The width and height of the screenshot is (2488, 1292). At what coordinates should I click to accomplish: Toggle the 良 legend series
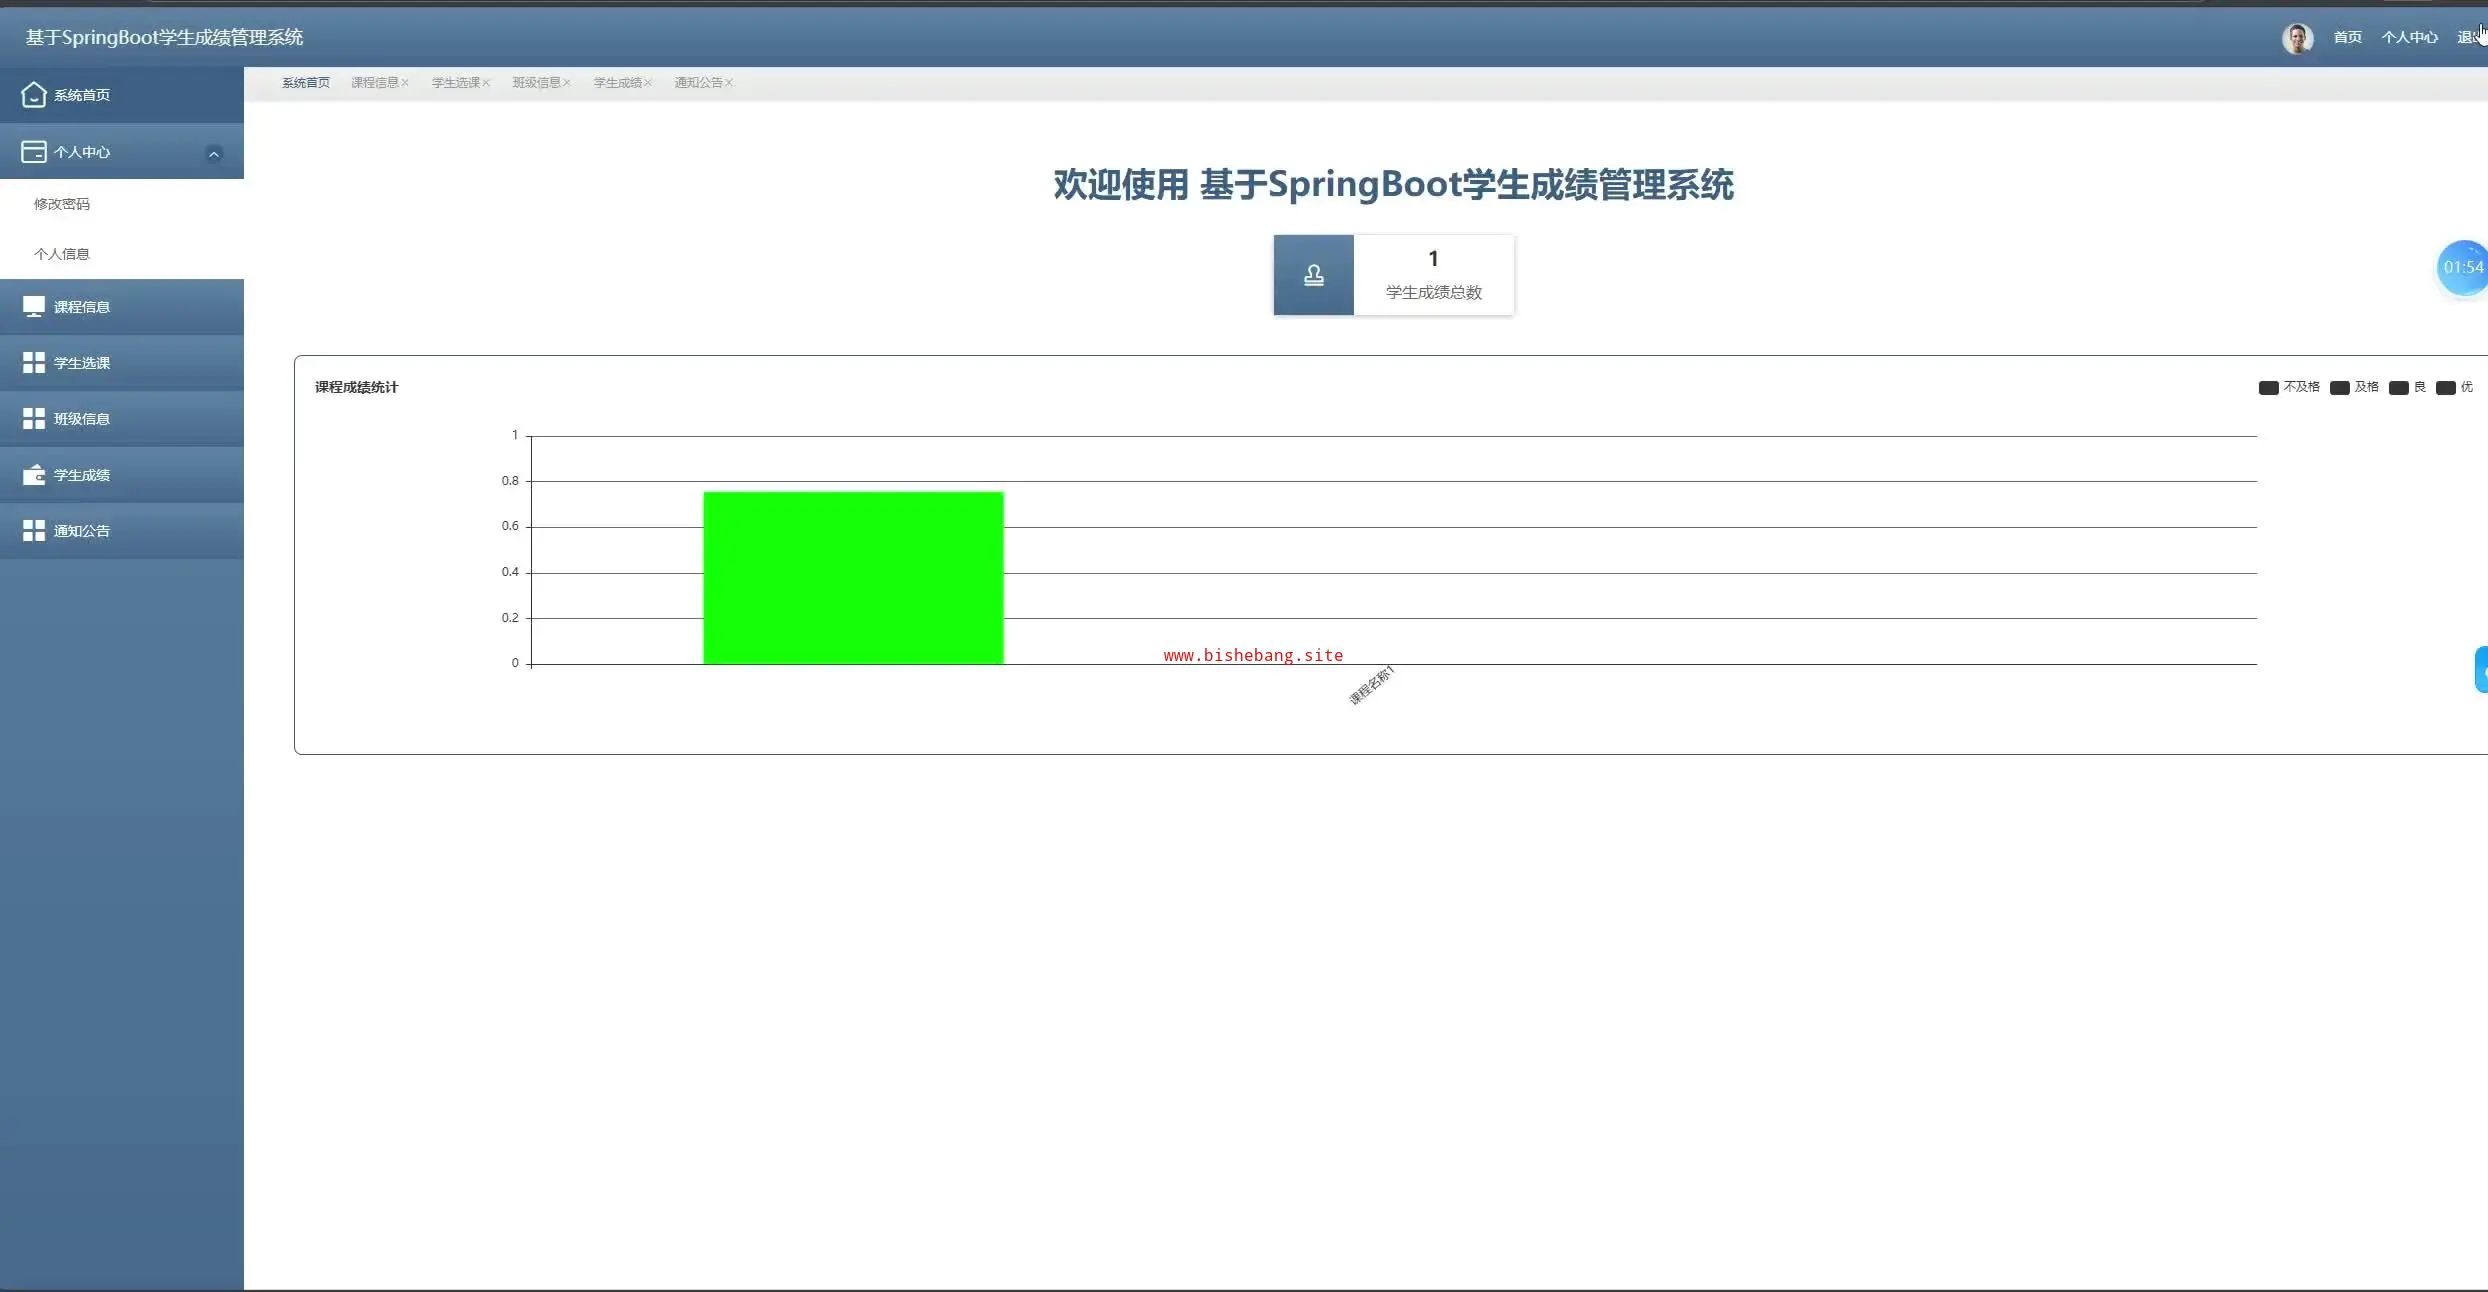point(2408,387)
